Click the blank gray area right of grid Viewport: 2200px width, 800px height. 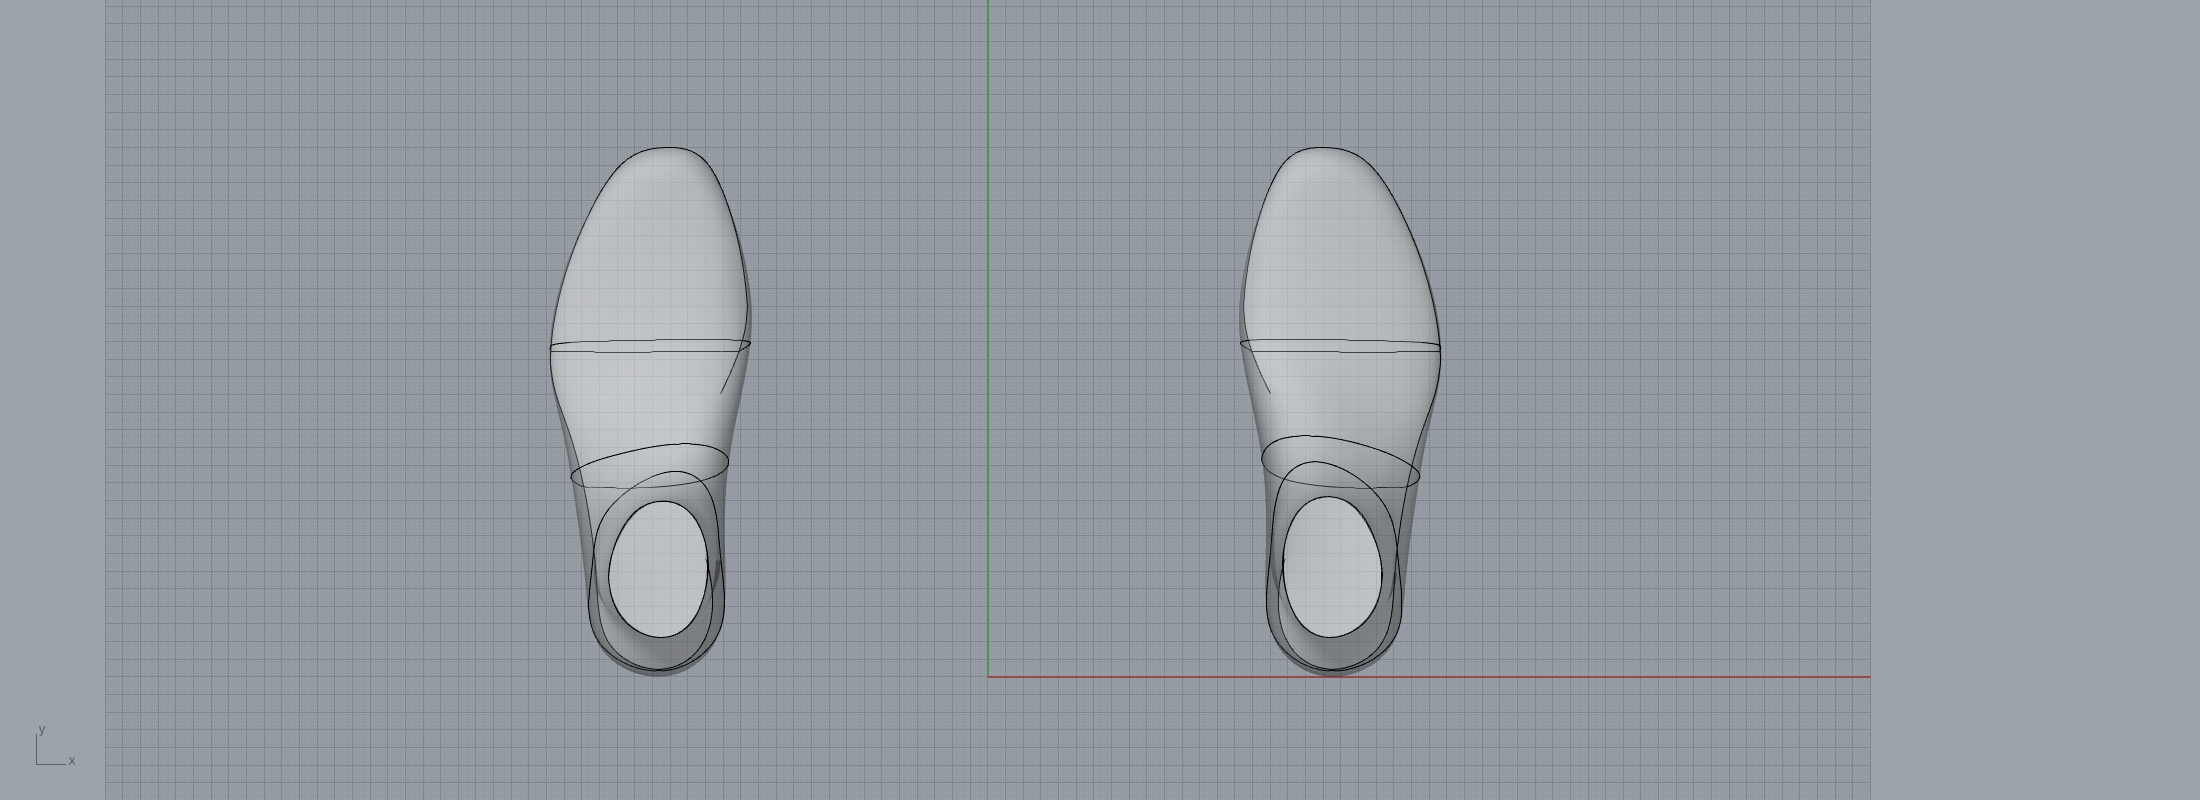(x=2030, y=400)
